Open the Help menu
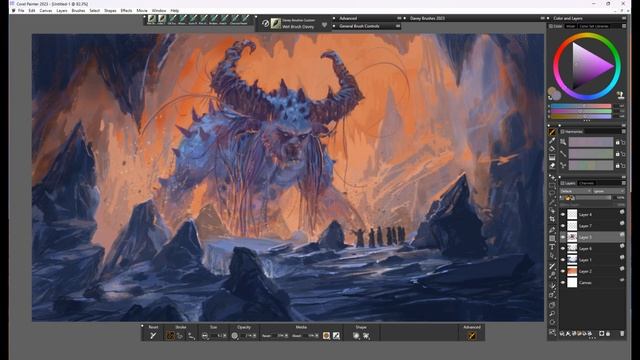640x360 pixels. (175, 11)
